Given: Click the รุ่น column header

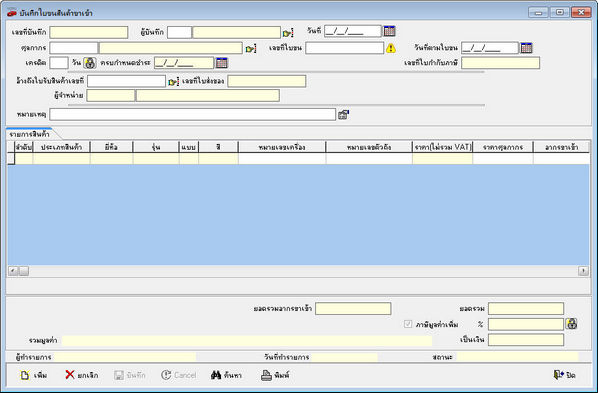Looking at the screenshot, I should pos(156,147).
